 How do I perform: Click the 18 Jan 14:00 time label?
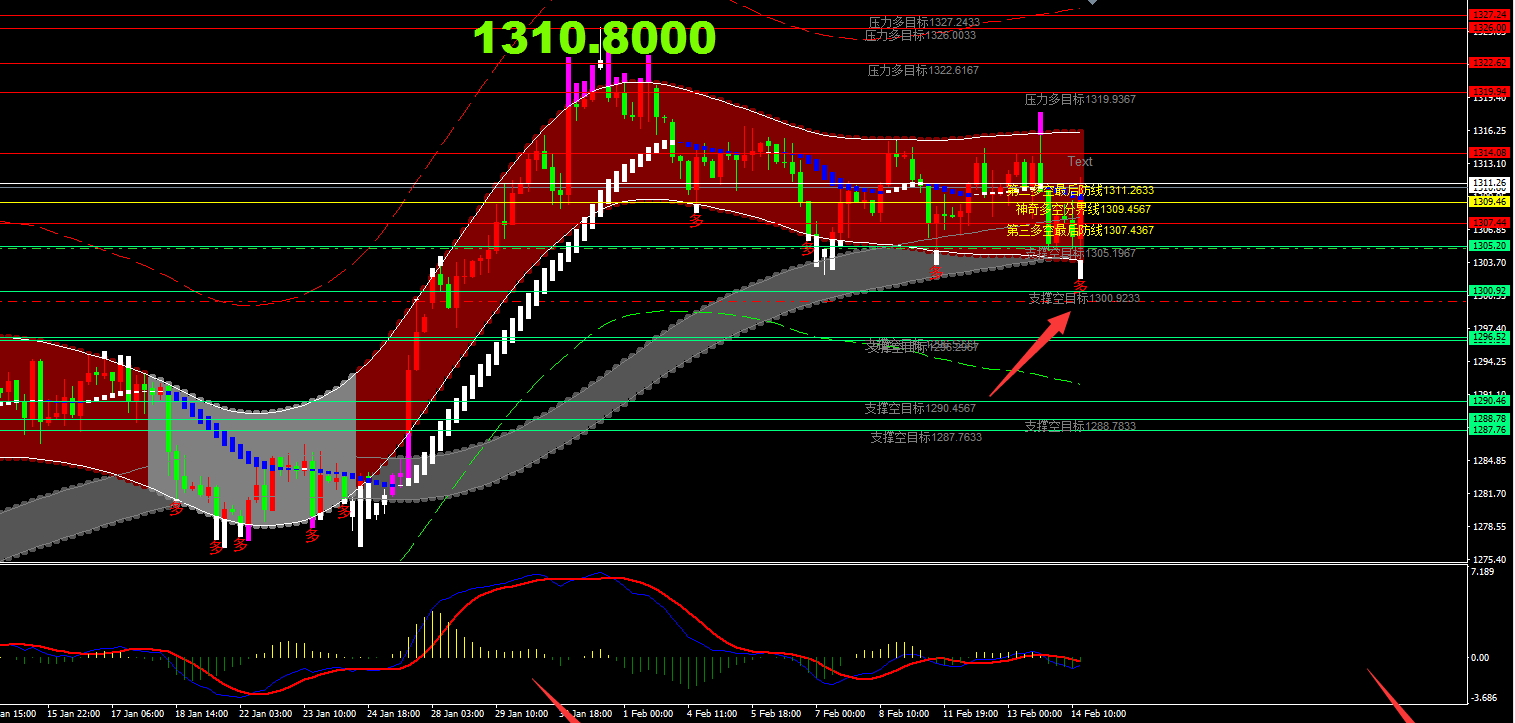[202, 714]
